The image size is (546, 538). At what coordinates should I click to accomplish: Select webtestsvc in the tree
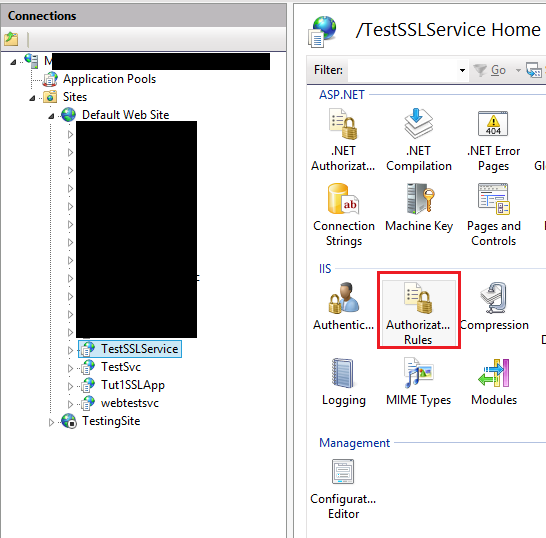tap(130, 403)
